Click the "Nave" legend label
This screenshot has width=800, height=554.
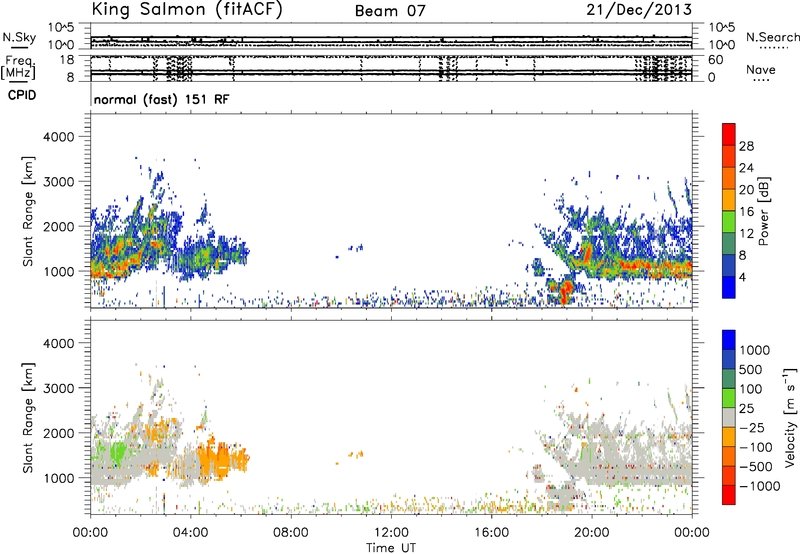pos(761,69)
